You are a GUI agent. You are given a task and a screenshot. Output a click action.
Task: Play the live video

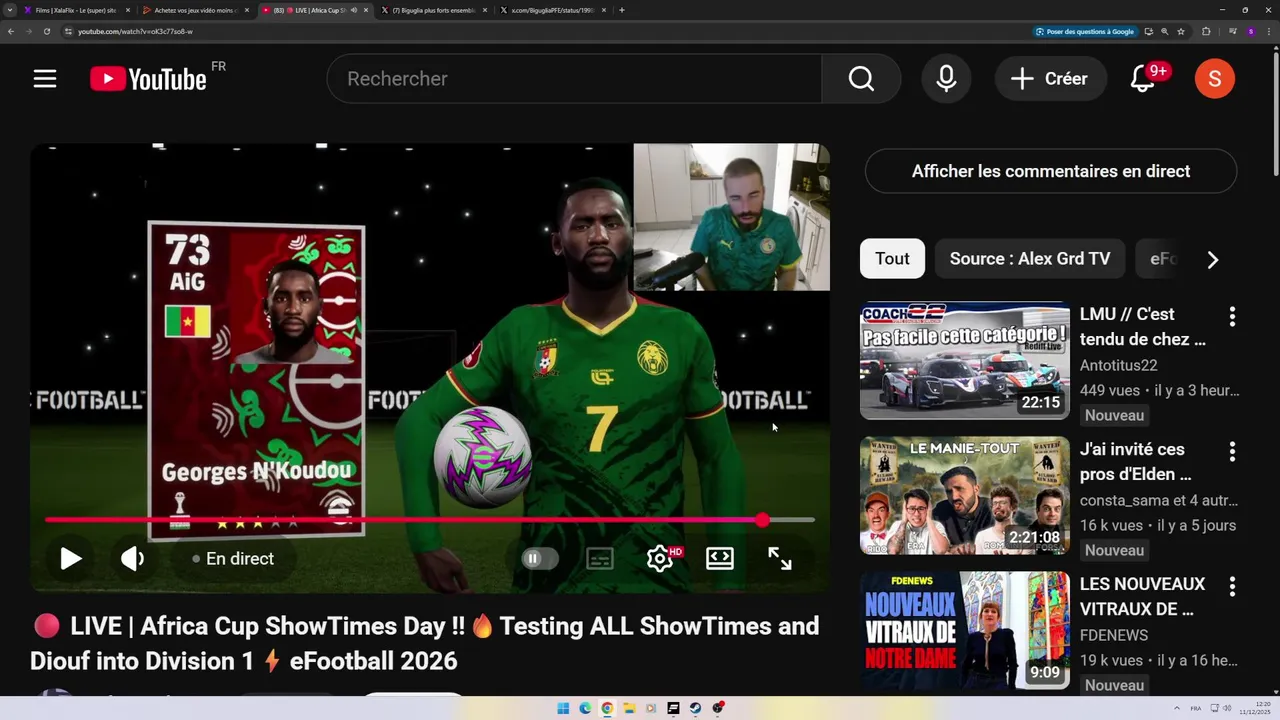[70, 559]
